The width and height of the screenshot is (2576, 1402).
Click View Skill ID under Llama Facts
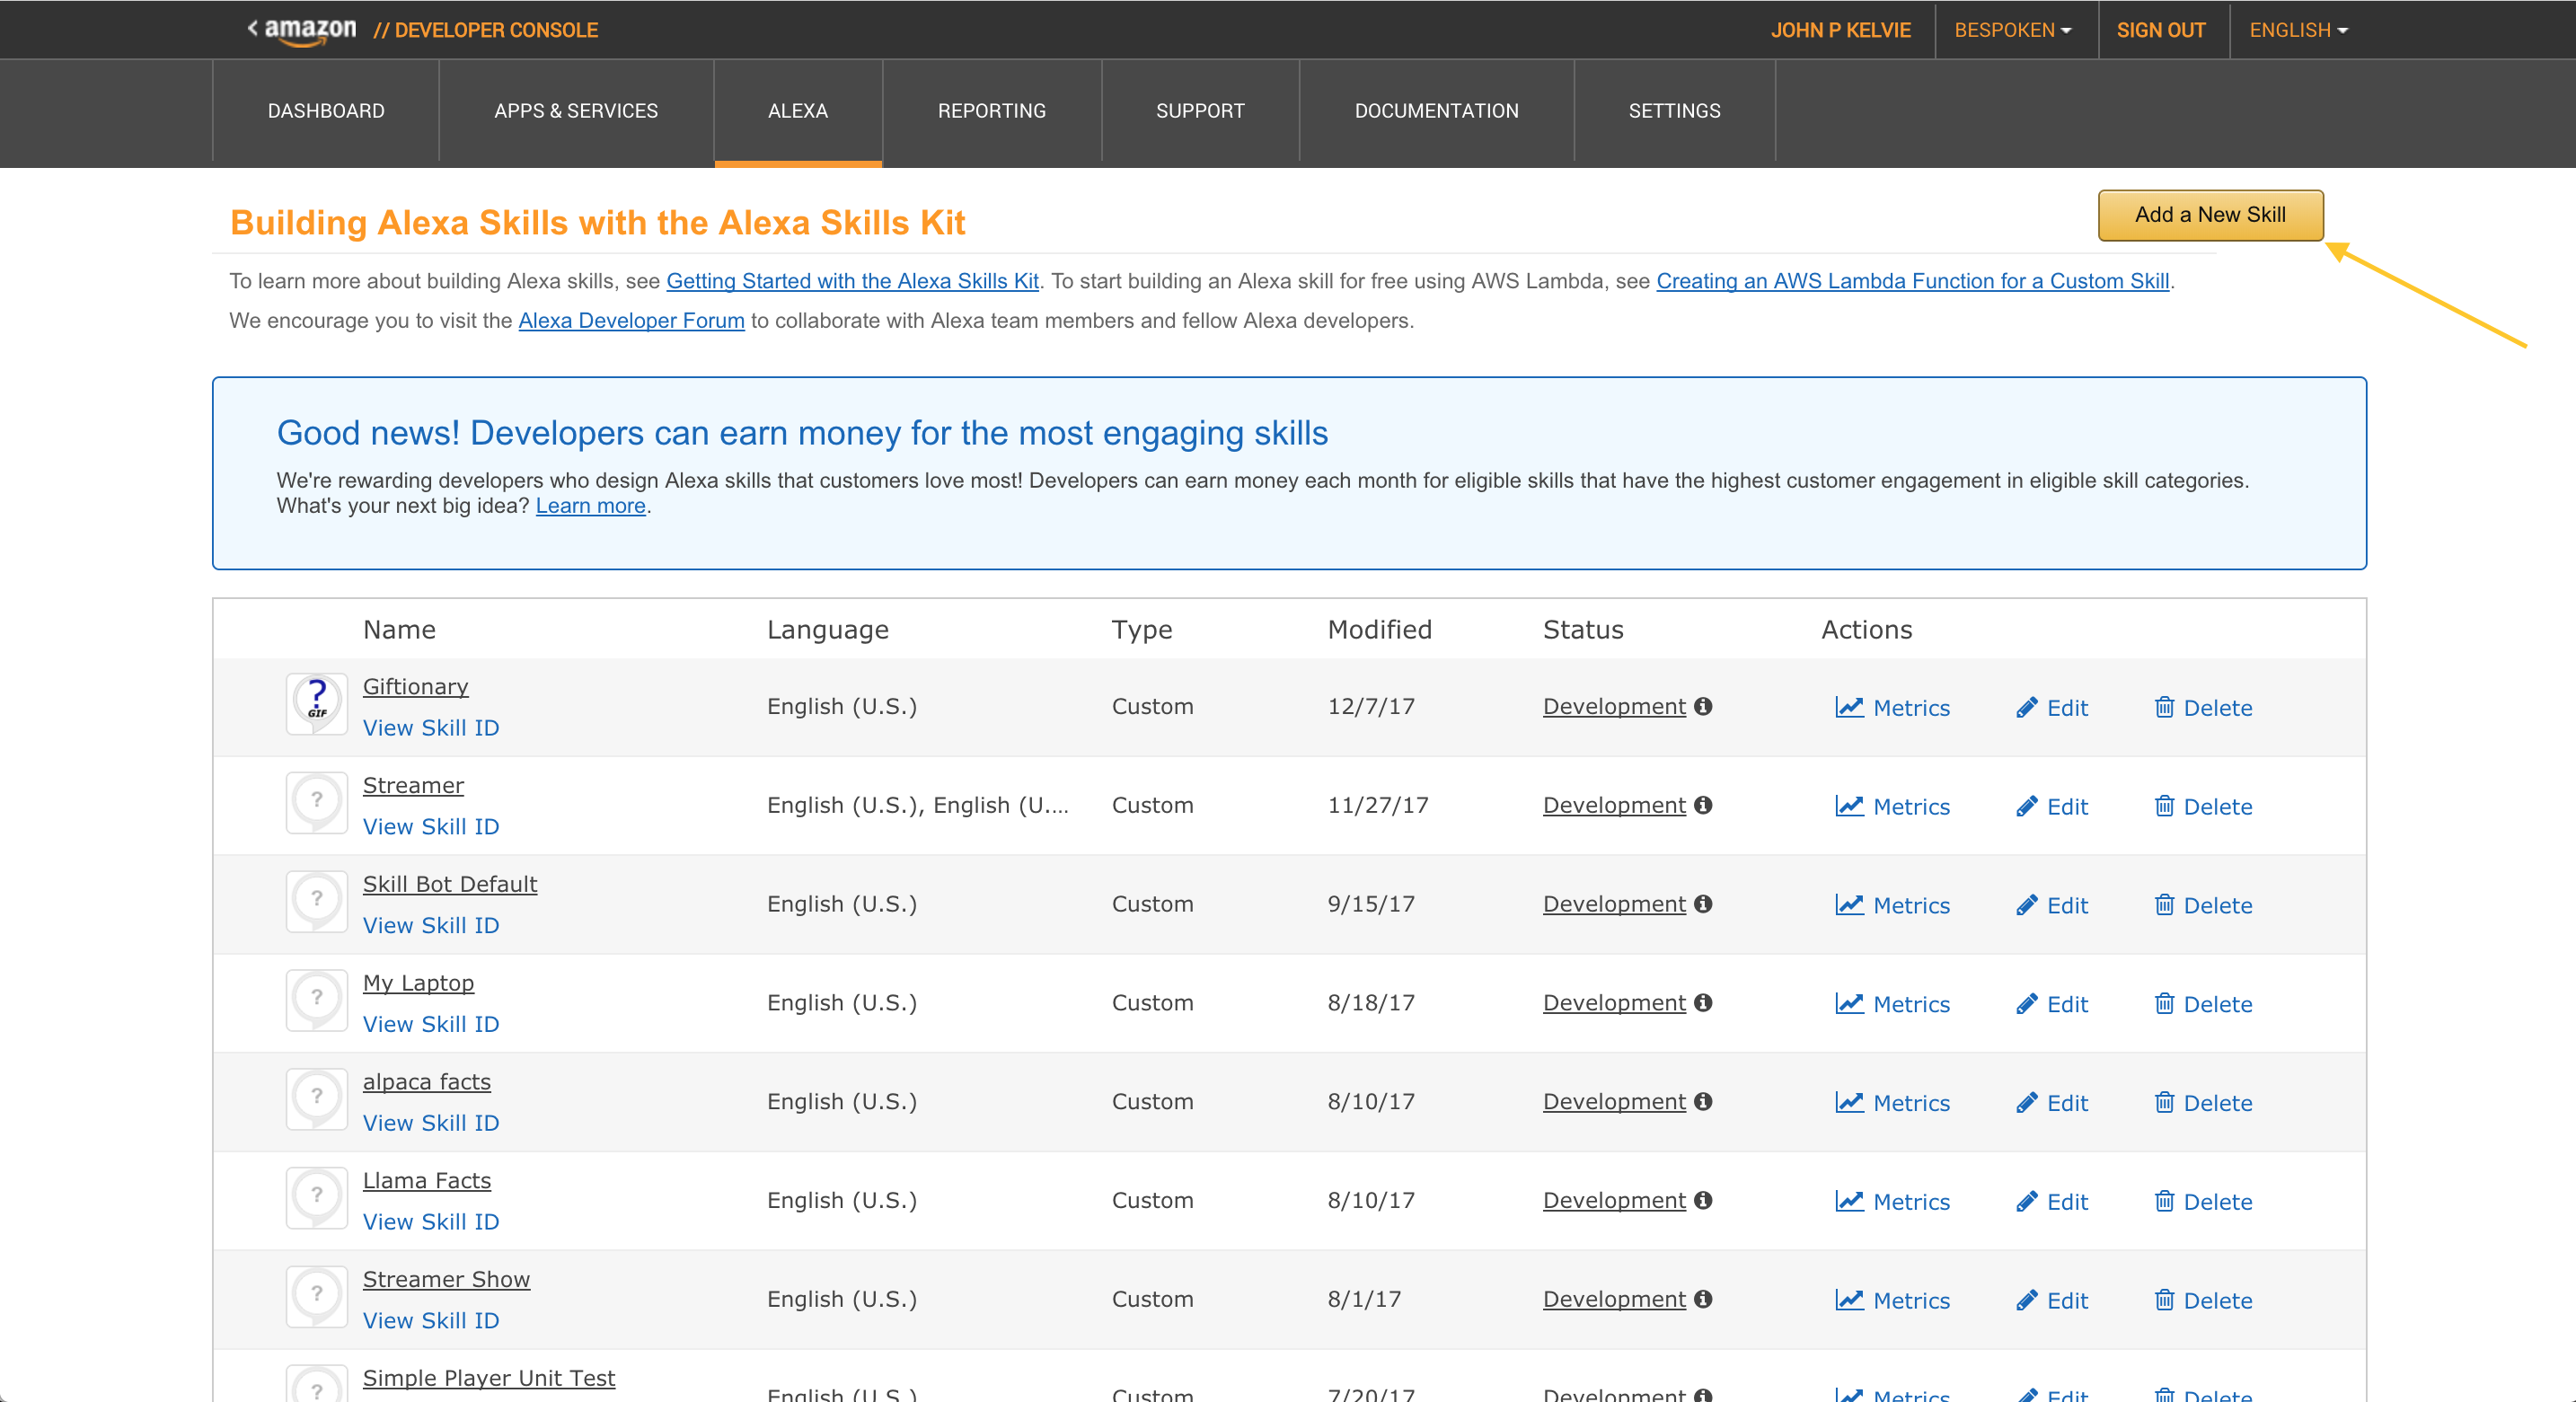click(431, 1222)
